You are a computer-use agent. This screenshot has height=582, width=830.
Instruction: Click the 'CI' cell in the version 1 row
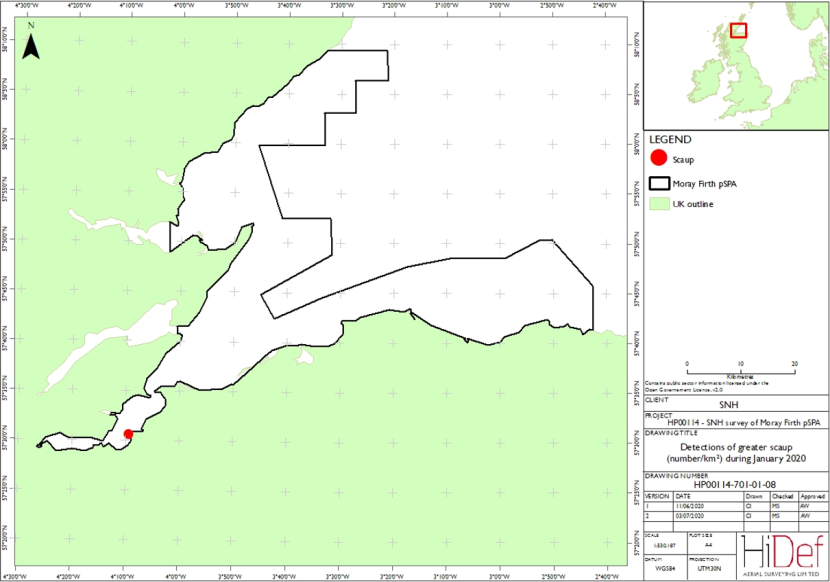coord(748,506)
